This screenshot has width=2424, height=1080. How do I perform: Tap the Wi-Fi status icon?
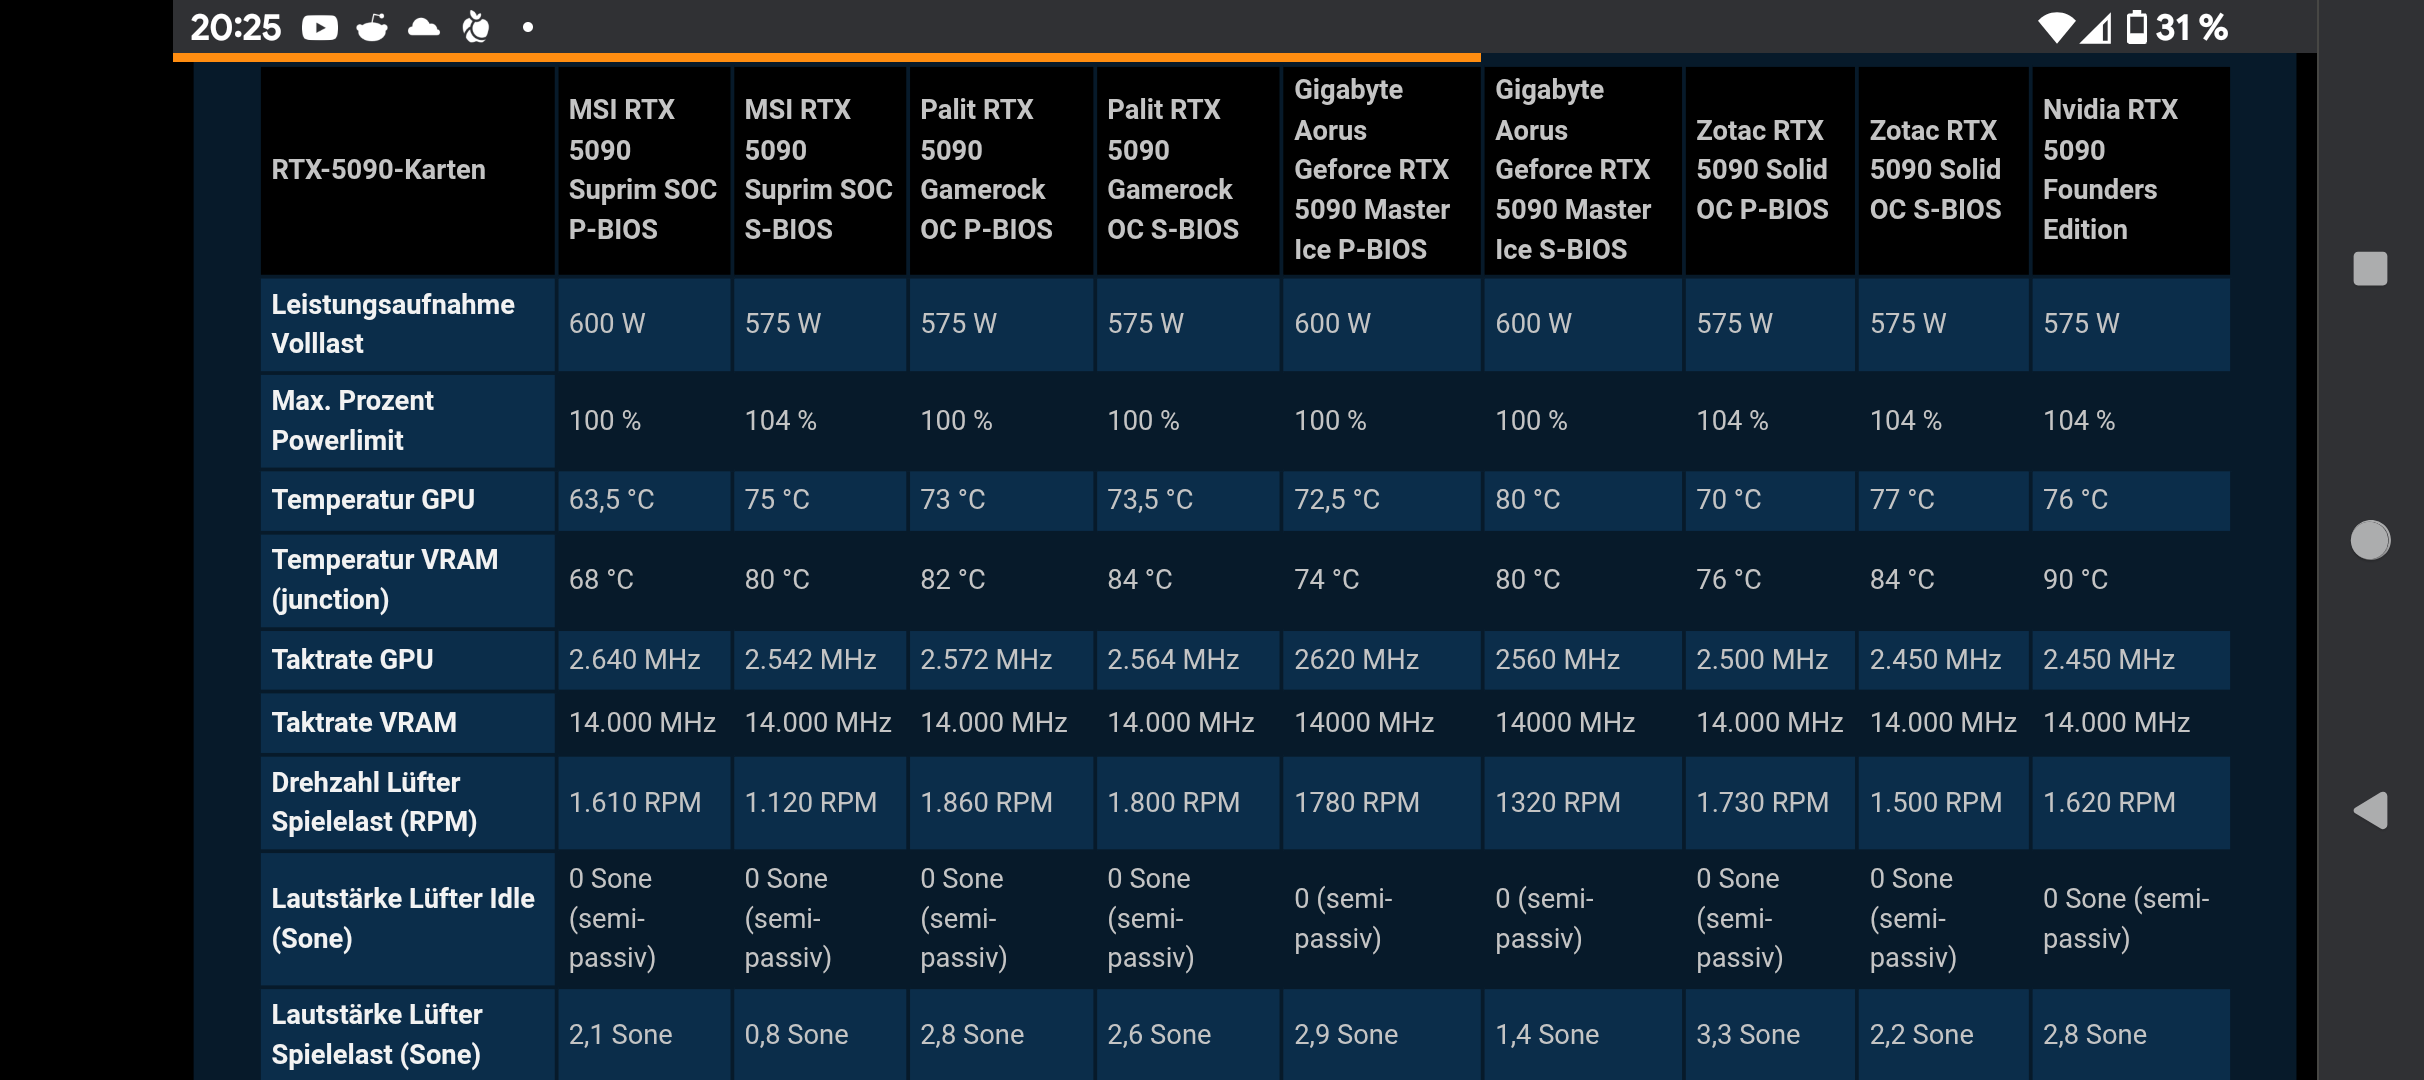tap(2055, 27)
